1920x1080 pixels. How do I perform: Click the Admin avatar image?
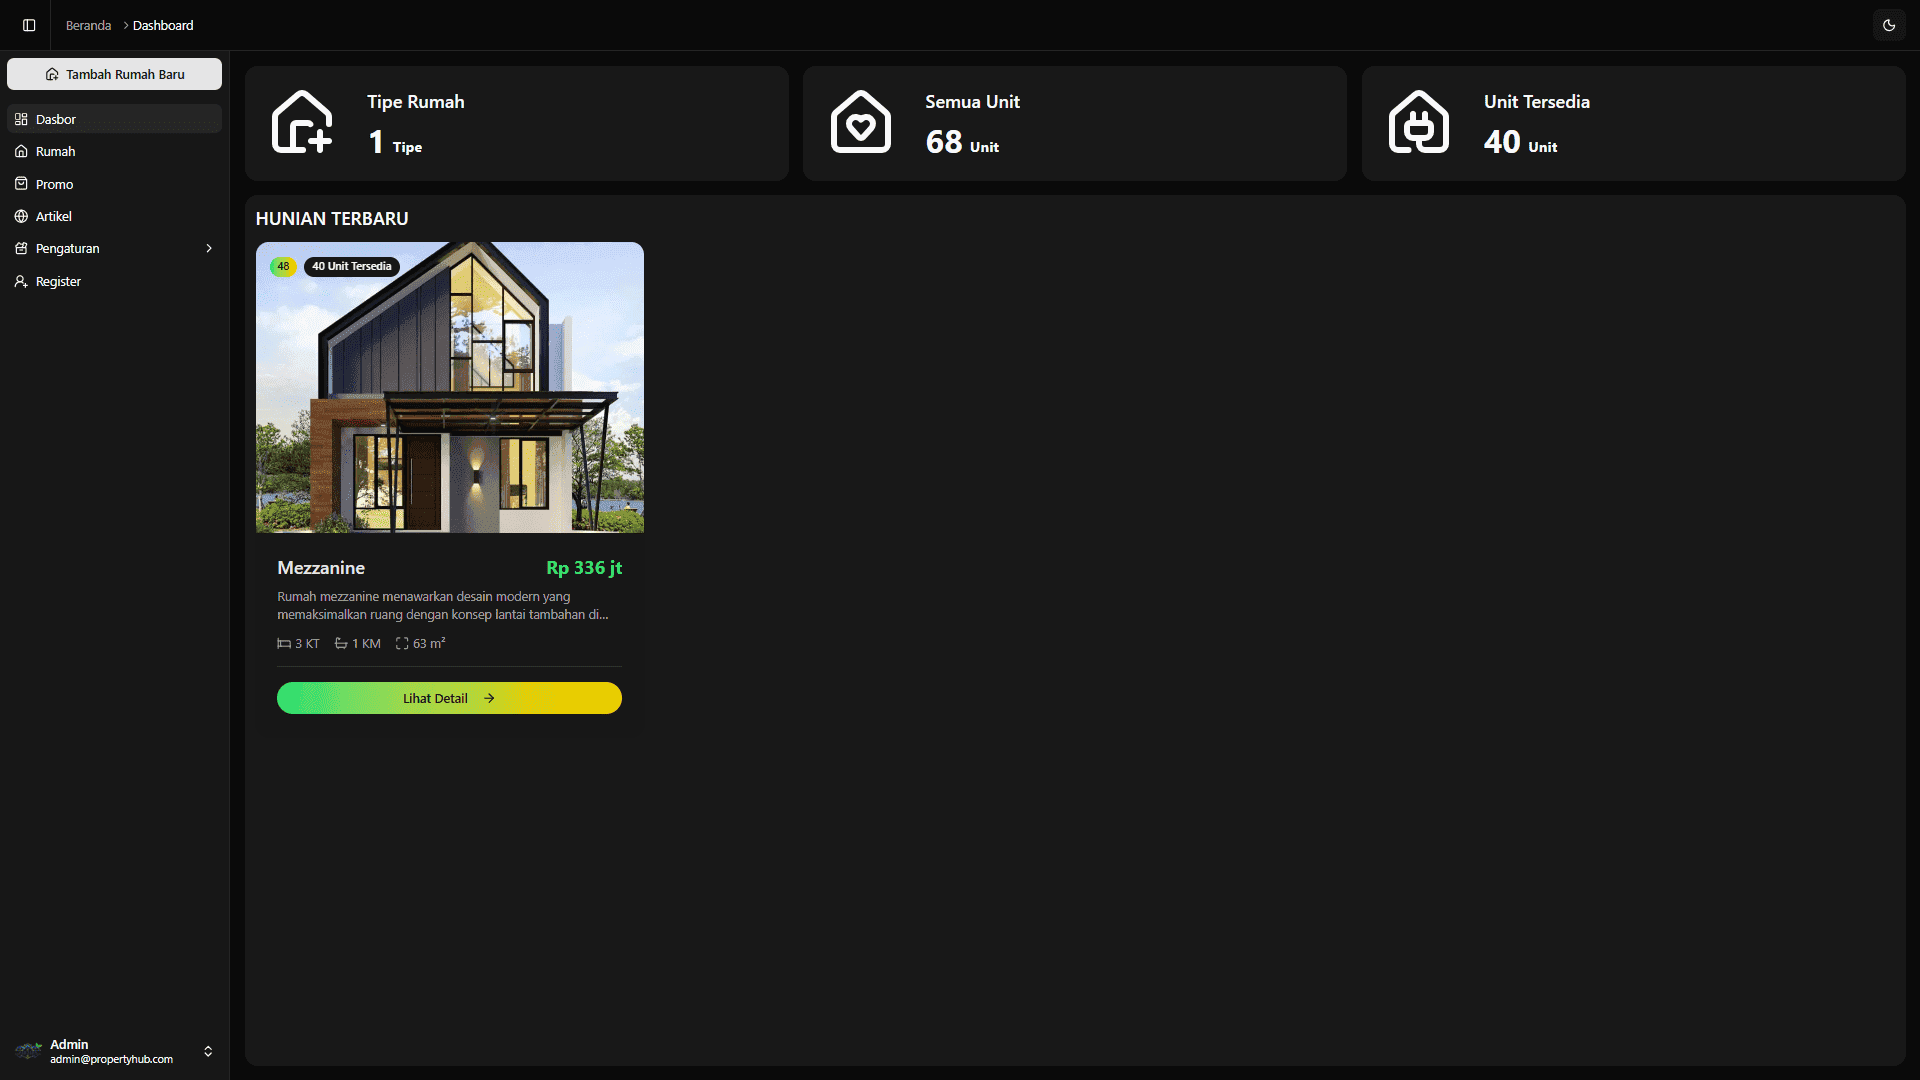(28, 1051)
